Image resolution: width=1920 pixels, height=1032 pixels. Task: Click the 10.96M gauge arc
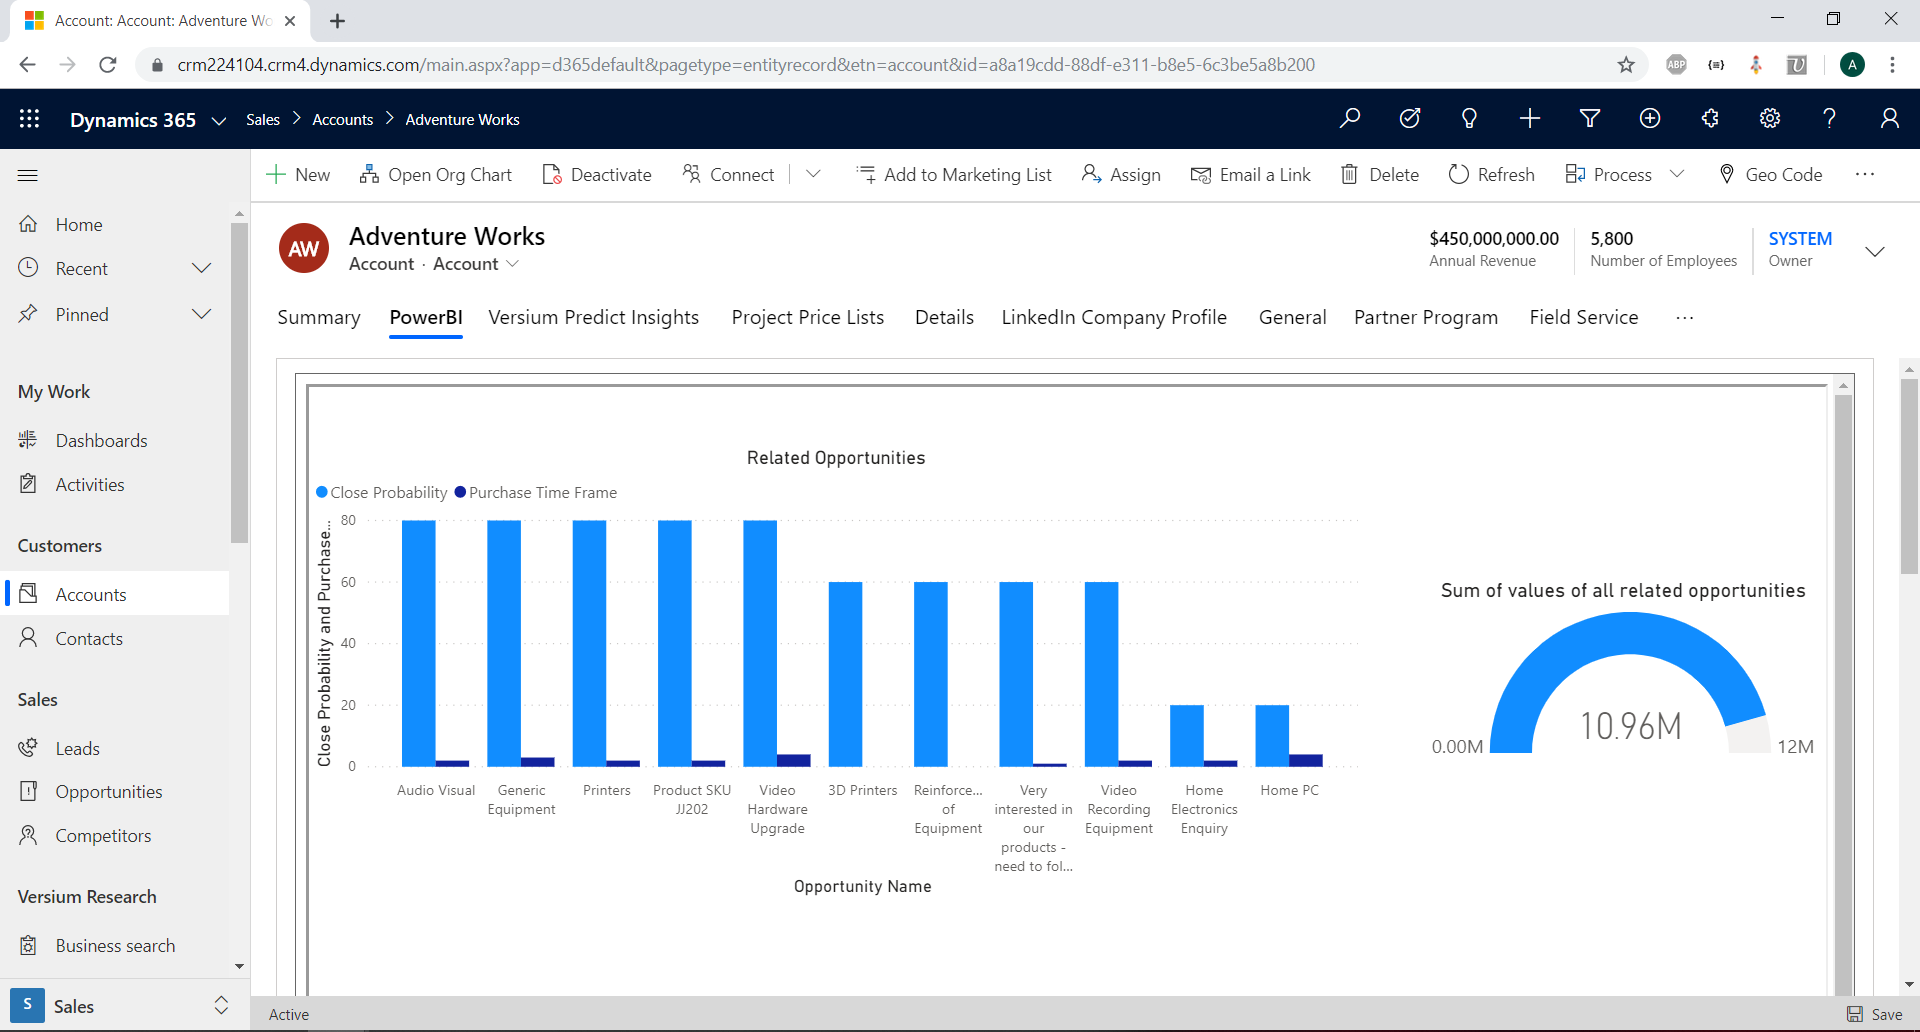pyautogui.click(x=1629, y=634)
